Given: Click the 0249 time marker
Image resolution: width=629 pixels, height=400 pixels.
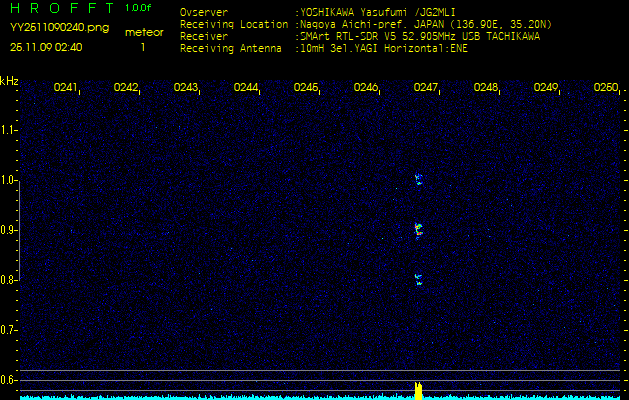Looking at the screenshot, I should pos(546,87).
